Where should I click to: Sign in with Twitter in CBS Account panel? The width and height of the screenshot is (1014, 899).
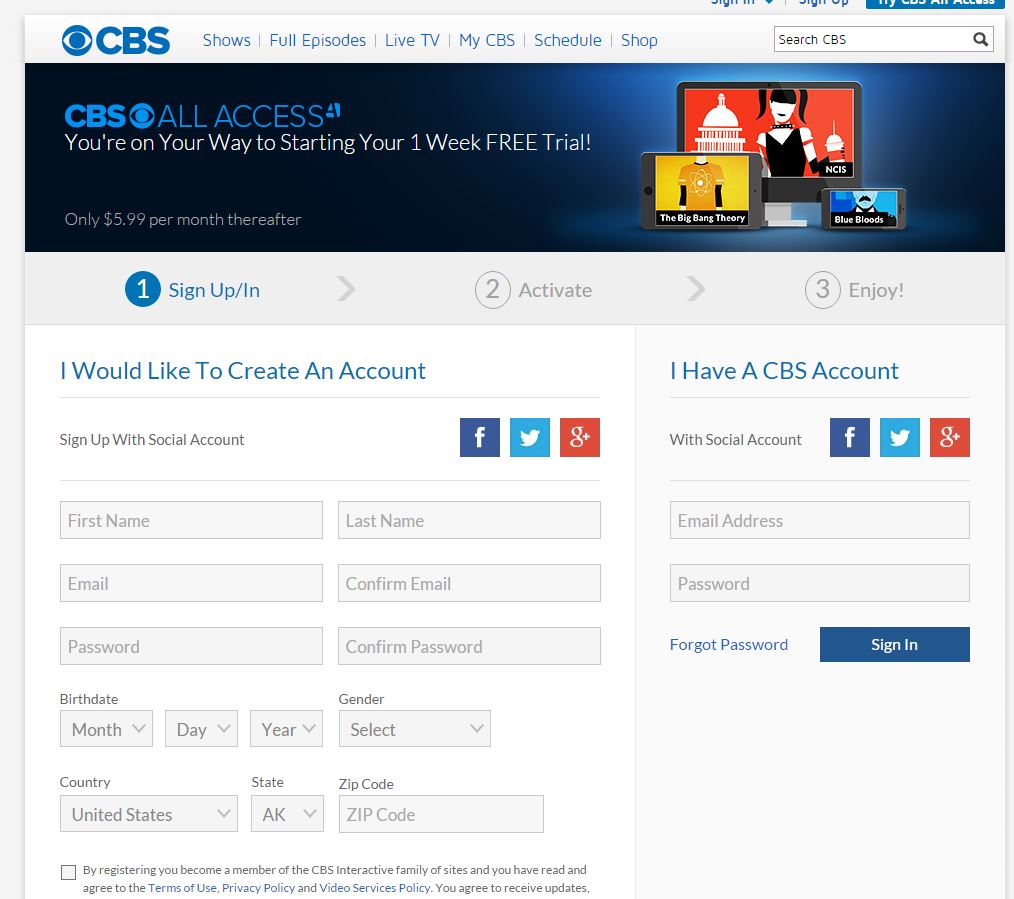tap(900, 437)
